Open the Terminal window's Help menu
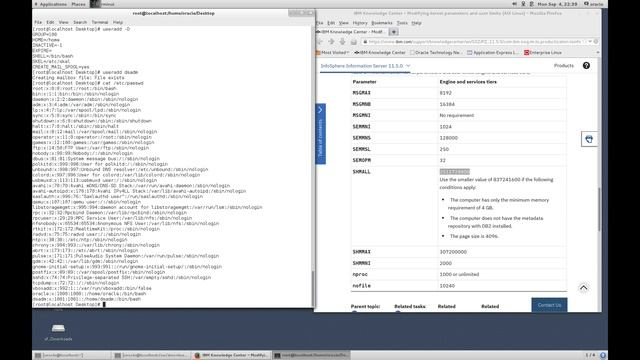The image size is (640, 360). (118, 22)
